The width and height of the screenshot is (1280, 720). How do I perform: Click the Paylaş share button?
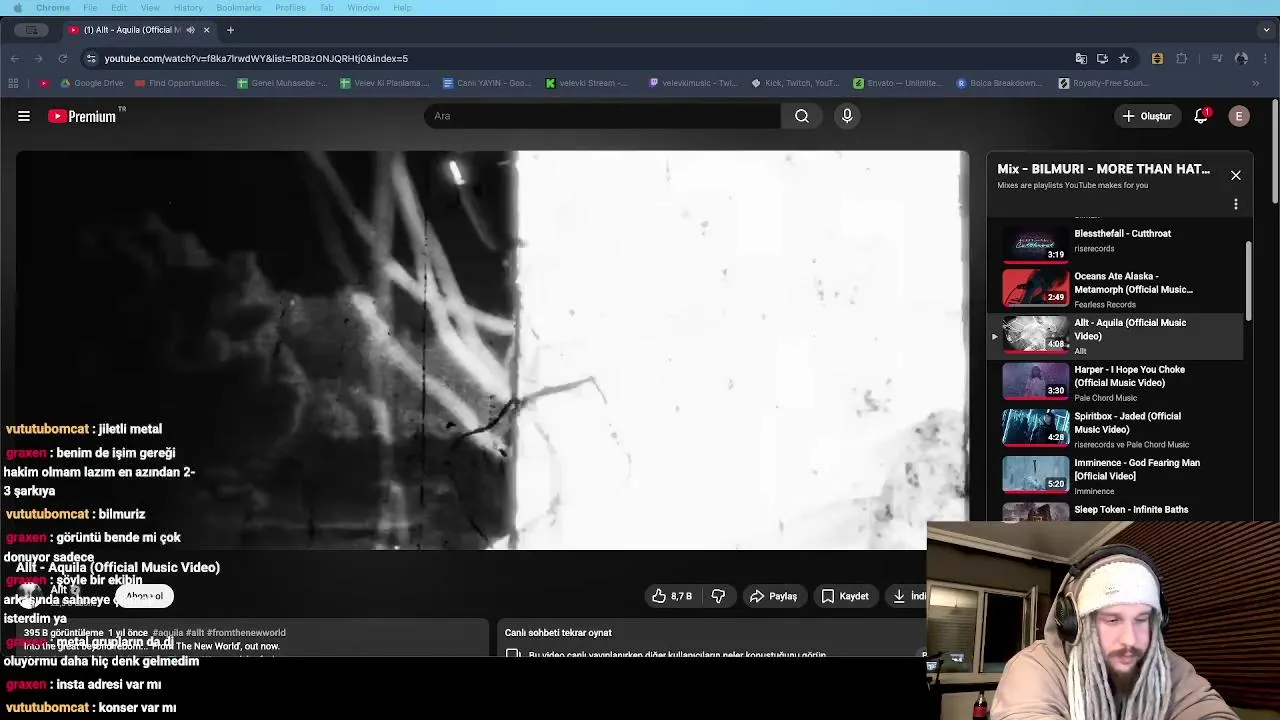773,596
